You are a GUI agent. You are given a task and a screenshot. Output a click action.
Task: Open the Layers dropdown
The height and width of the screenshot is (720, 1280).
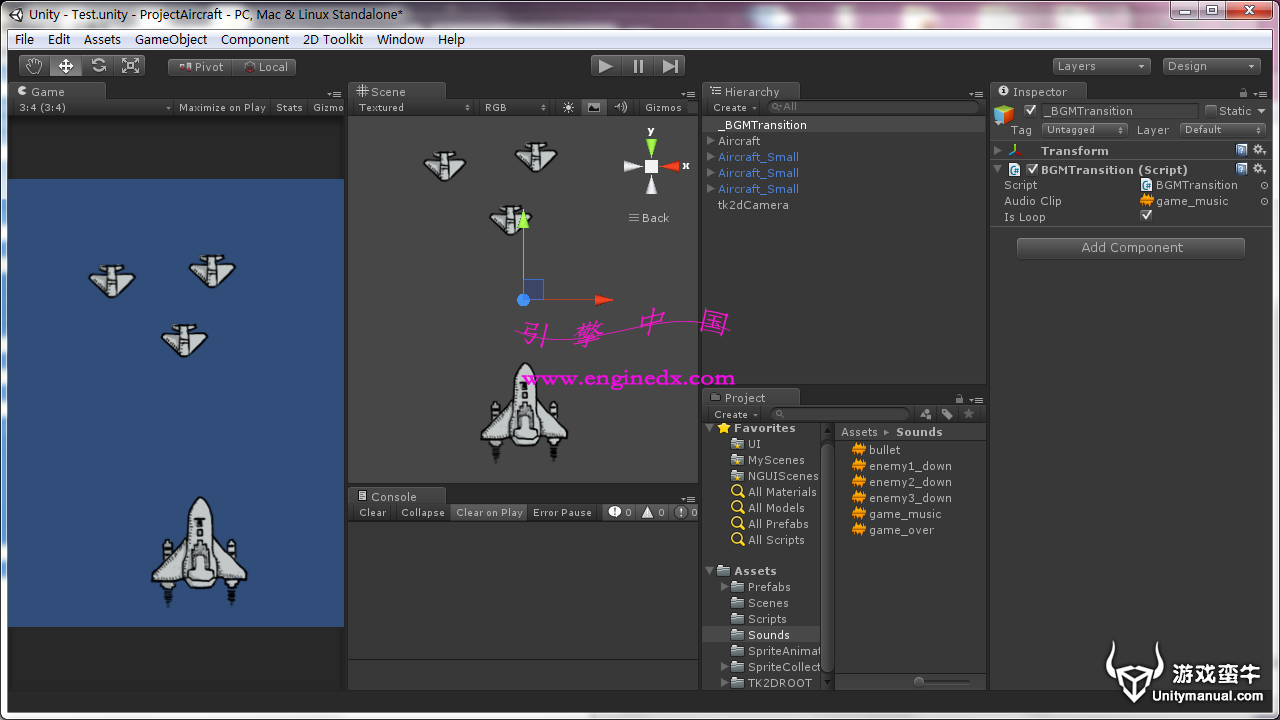[x=1101, y=66]
